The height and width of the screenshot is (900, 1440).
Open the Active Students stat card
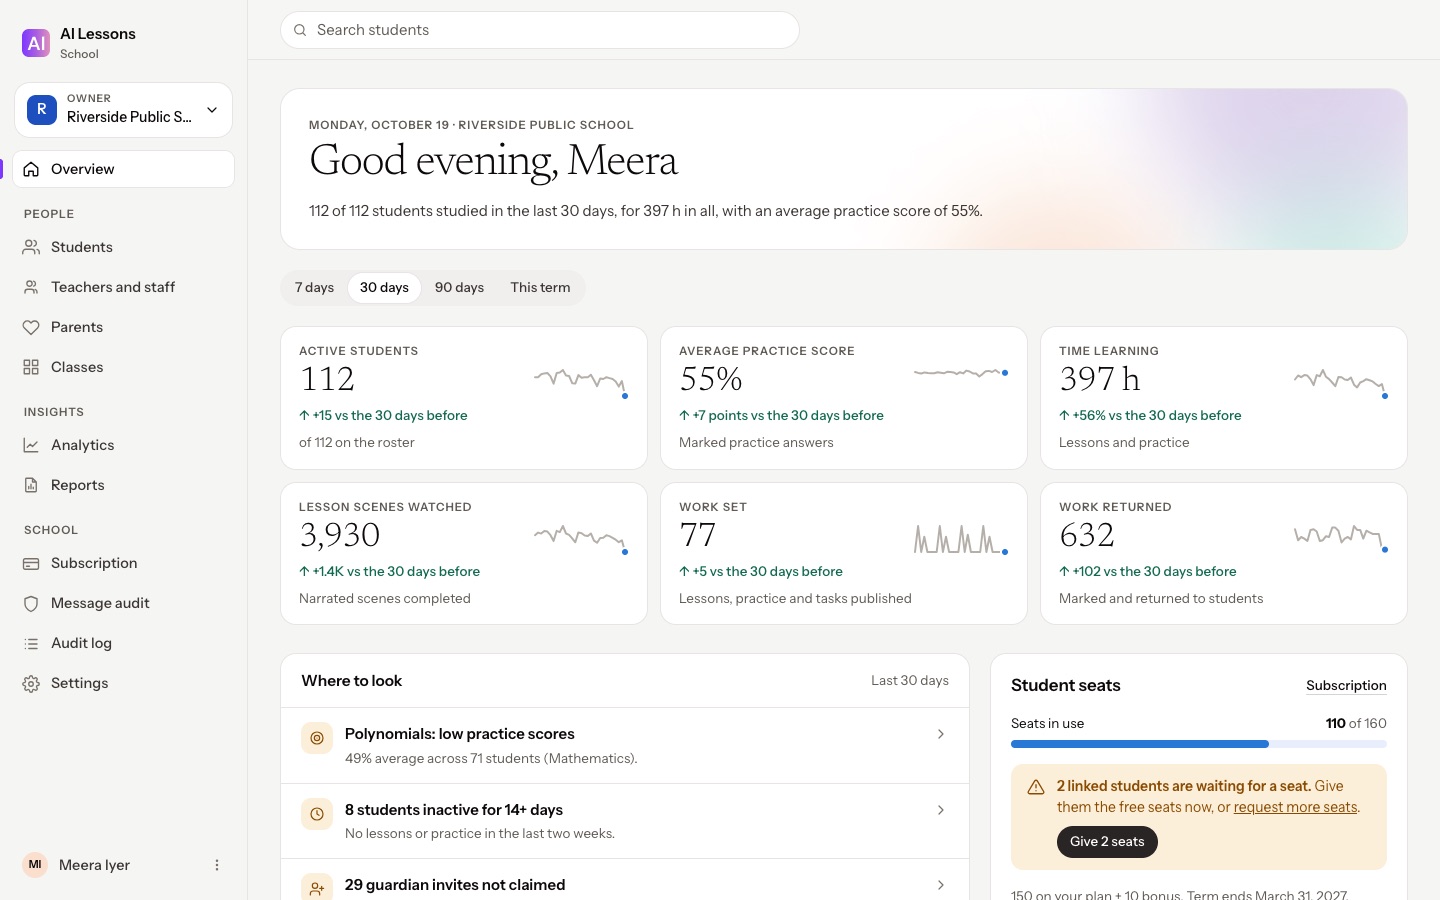[464, 398]
